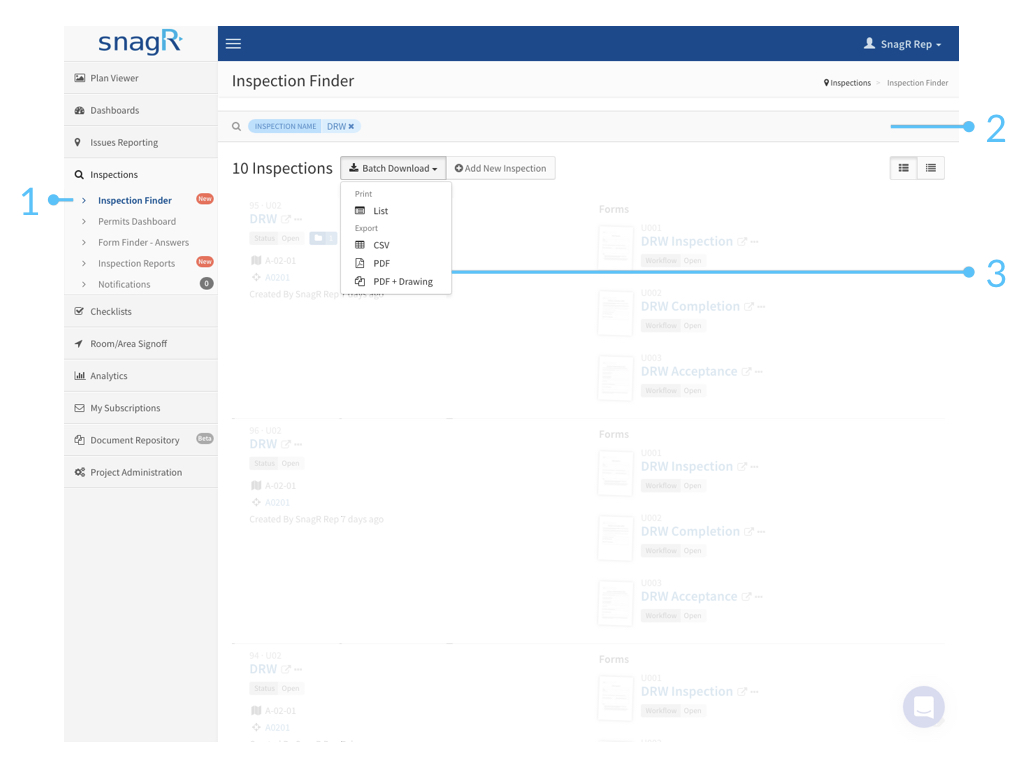
Task: Click the Checklists check icon
Action: [x=79, y=311]
